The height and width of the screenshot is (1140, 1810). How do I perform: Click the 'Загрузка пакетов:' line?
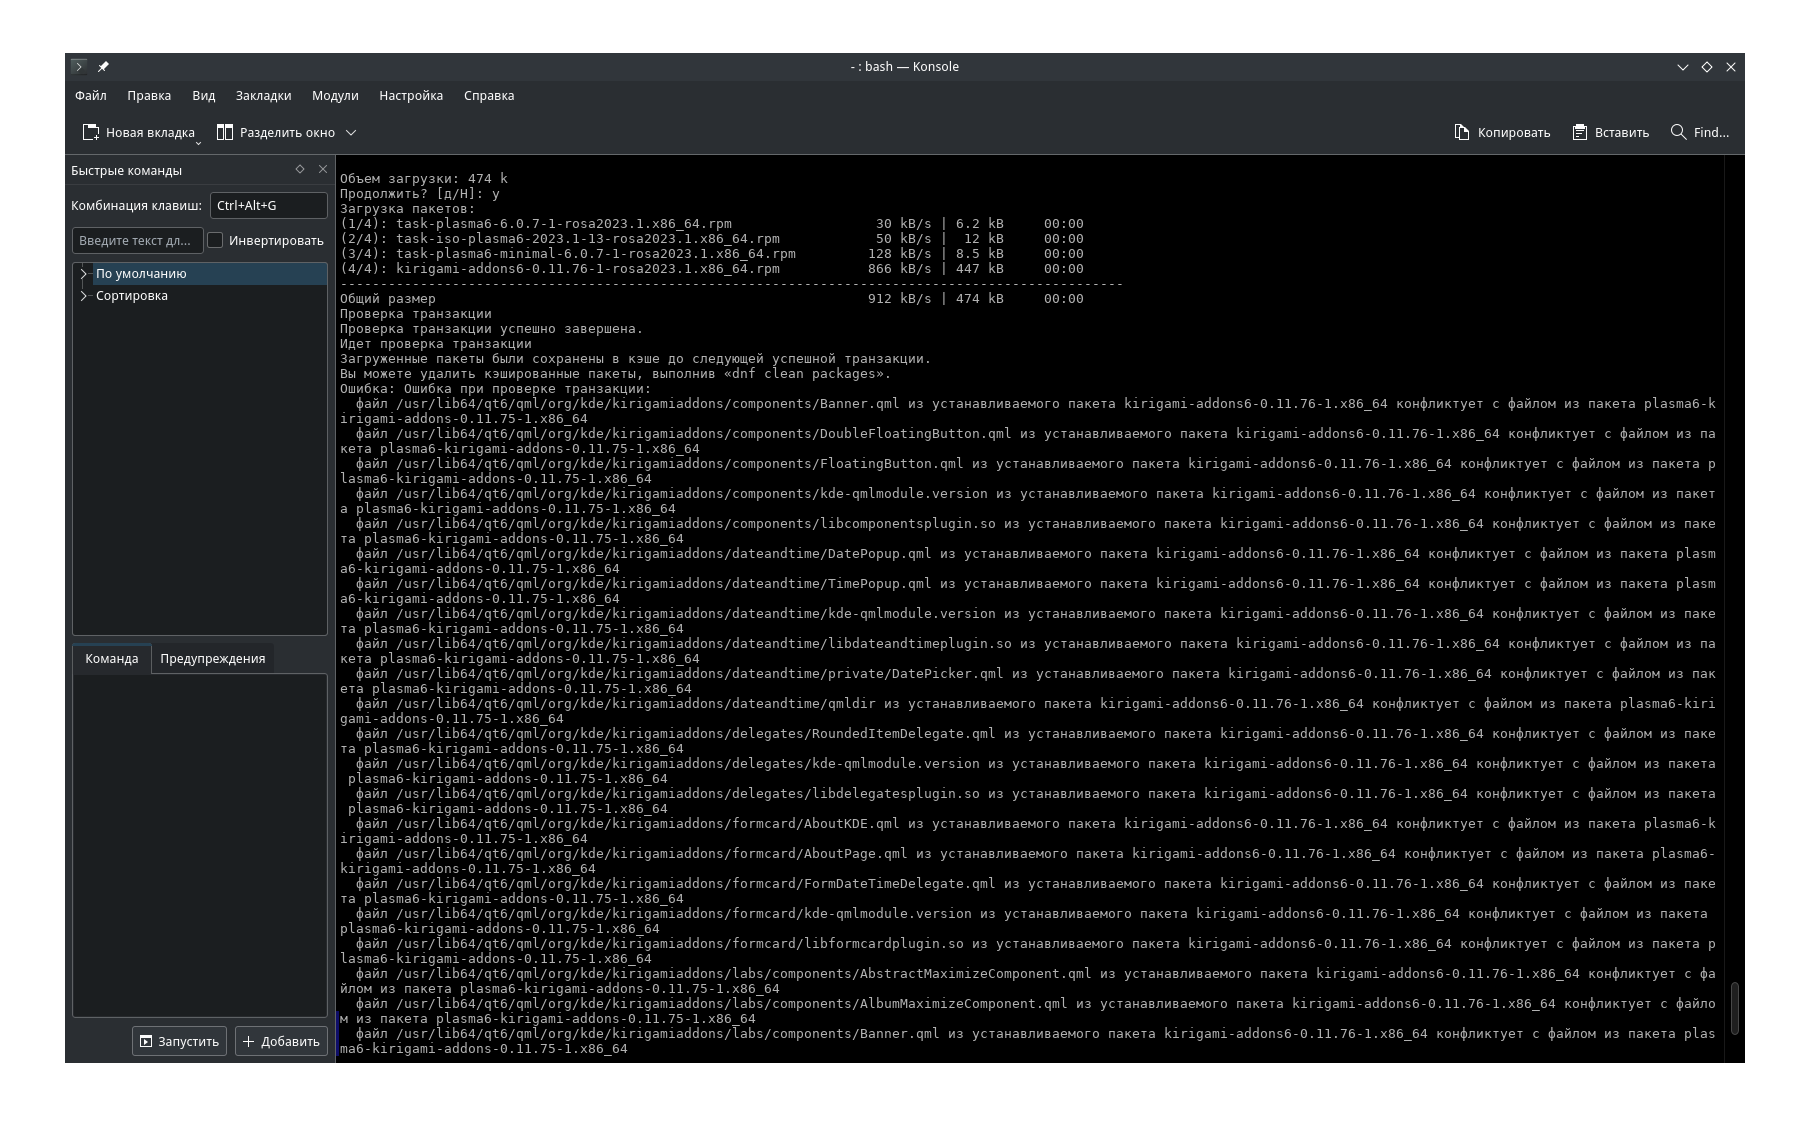(x=408, y=209)
